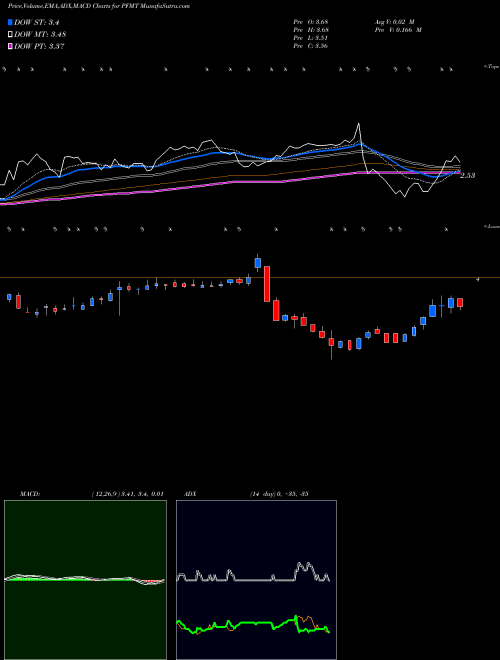This screenshot has width=500, height=660.
Task: Open the dark blue ADX indicator chart panel
Action: tap(256, 580)
